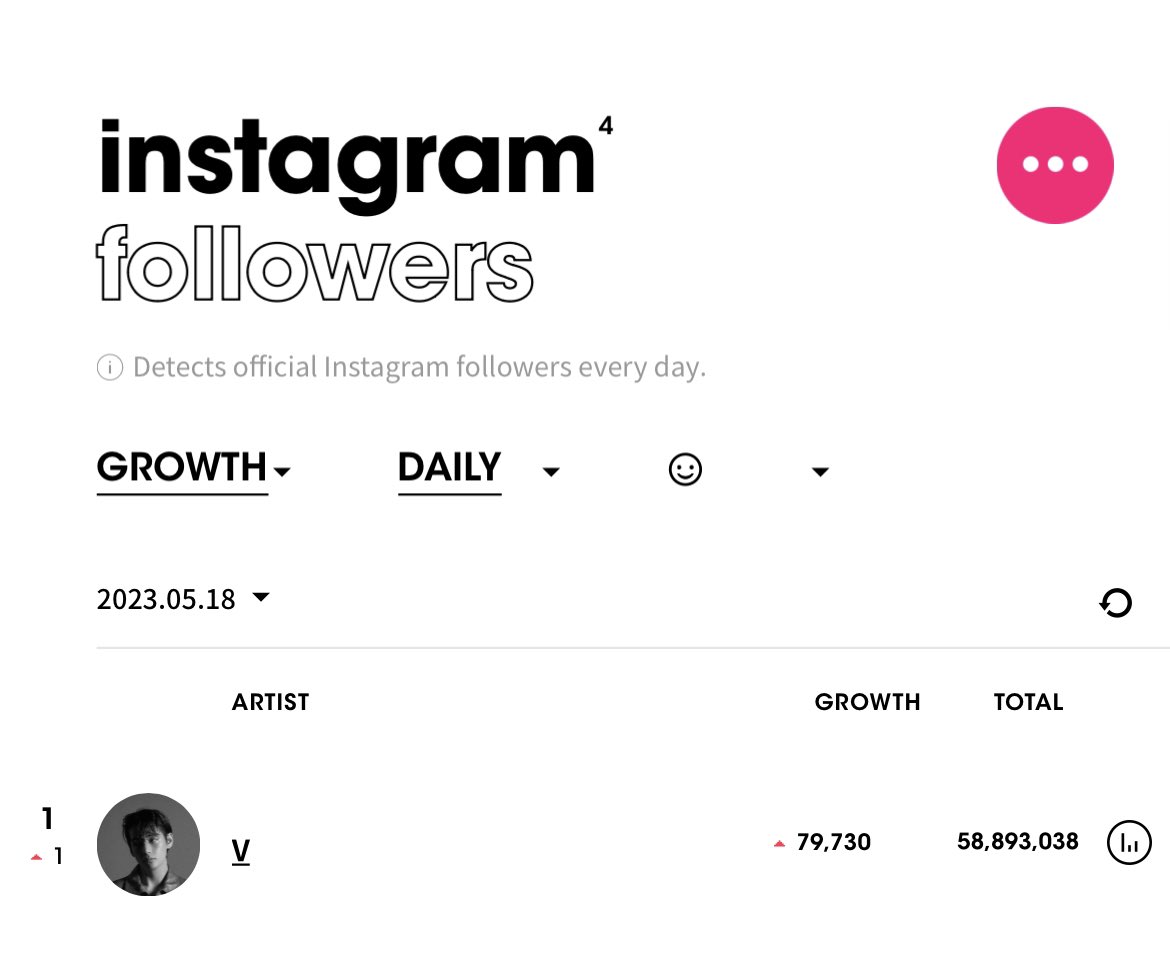
Task: Select the GROWTH sort tab
Action: [x=182, y=469]
